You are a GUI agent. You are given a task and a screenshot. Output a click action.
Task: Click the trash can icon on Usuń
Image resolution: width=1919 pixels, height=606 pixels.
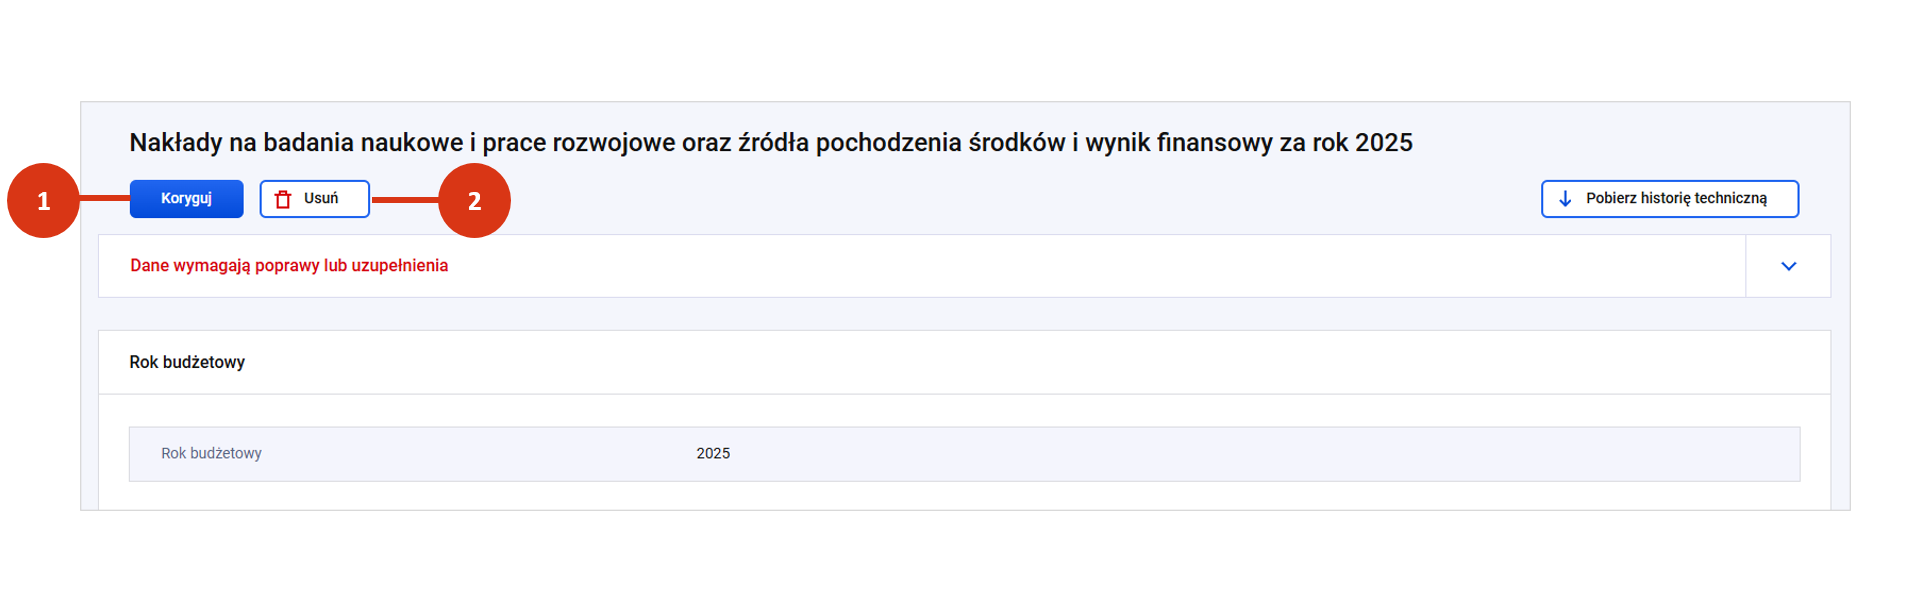tap(283, 199)
